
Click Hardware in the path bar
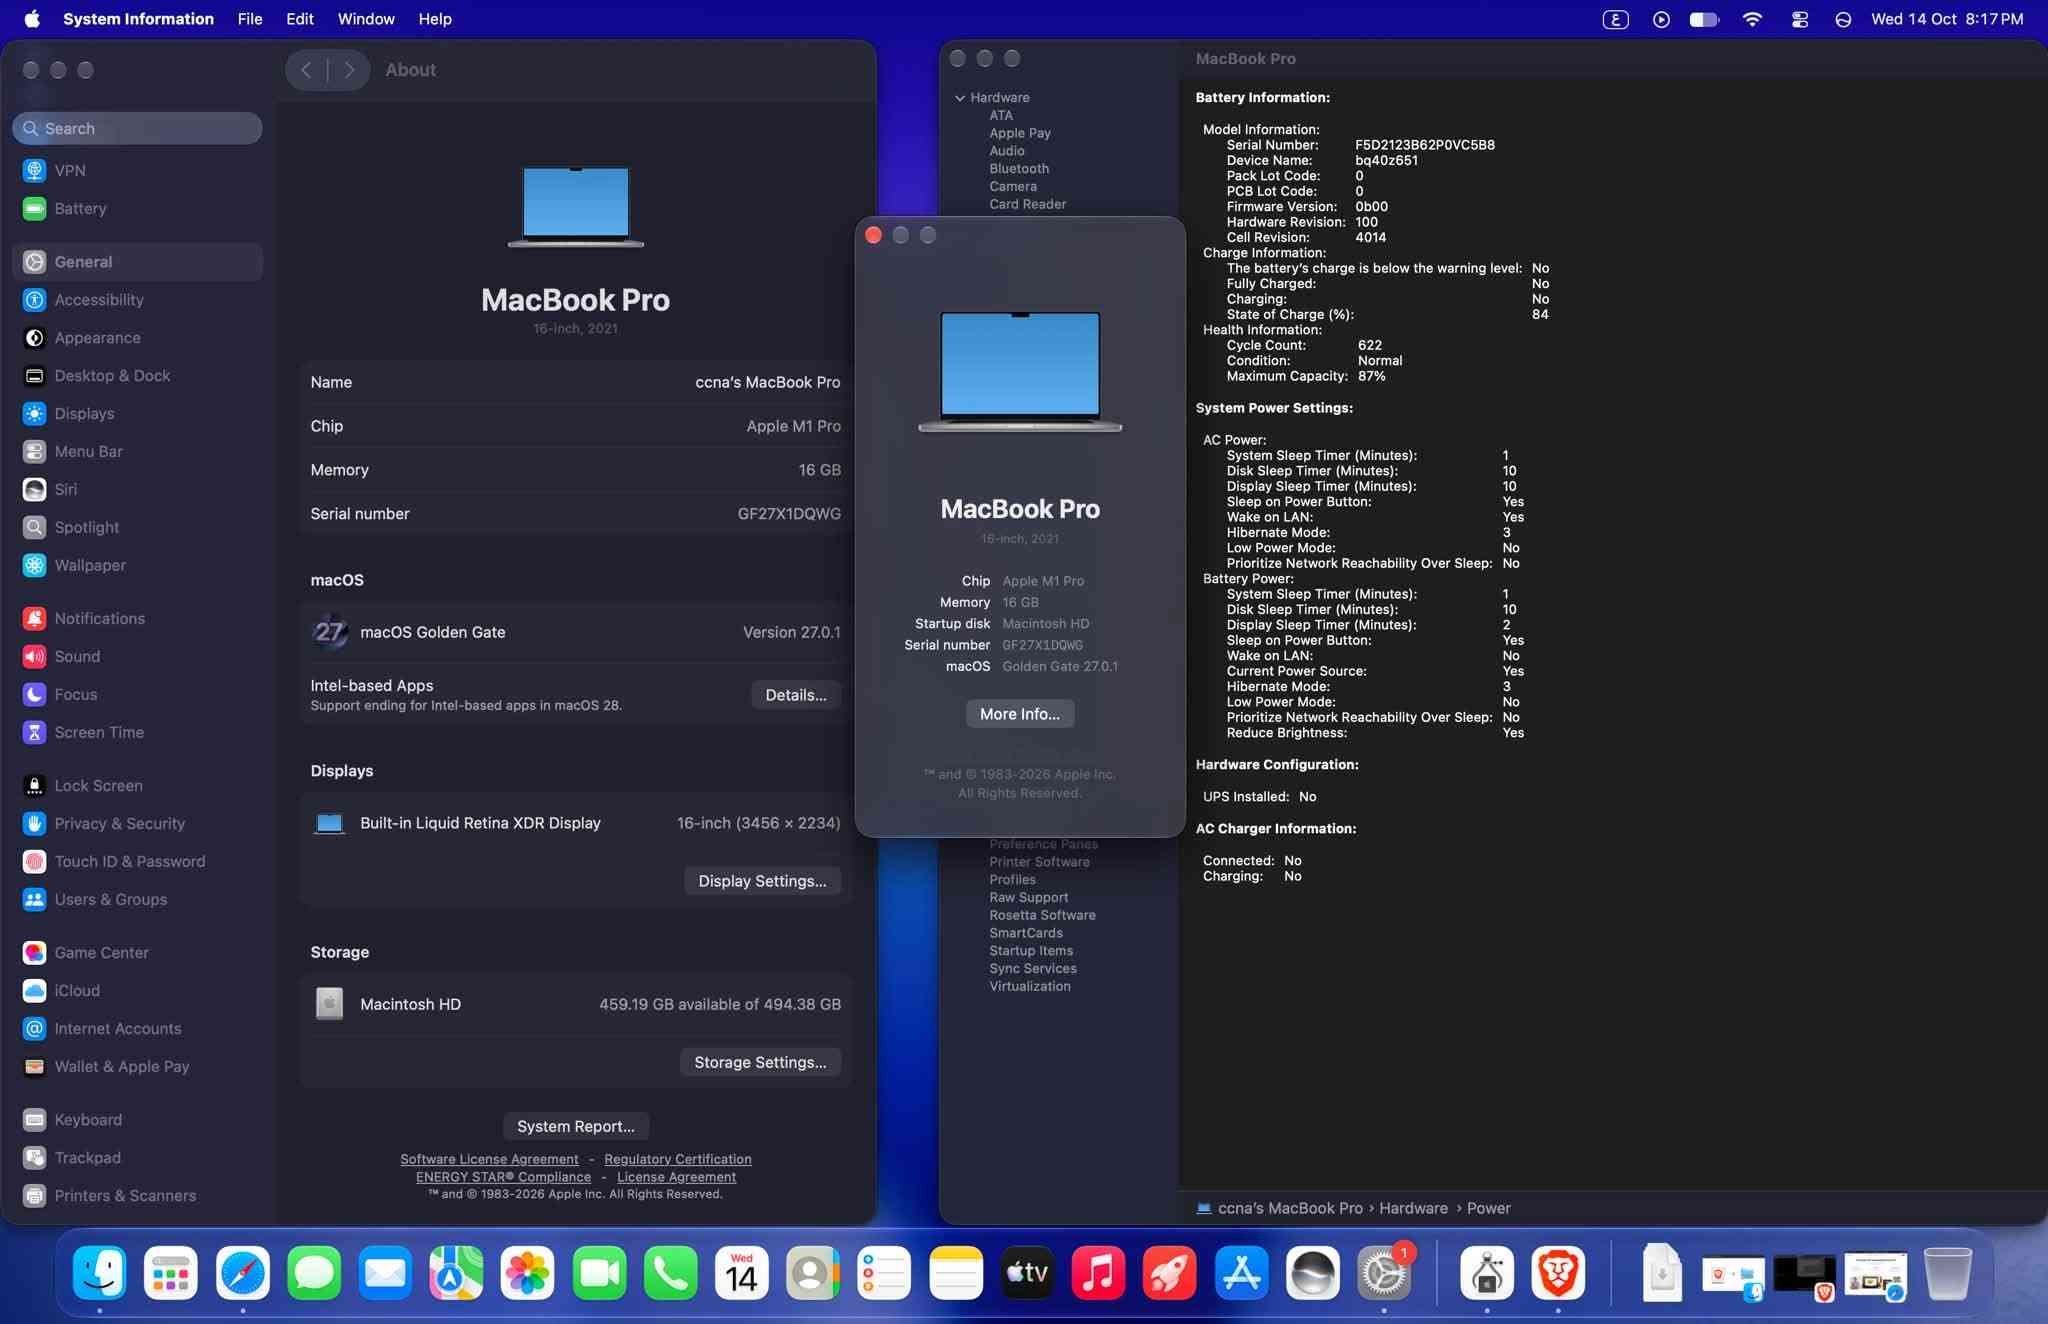point(1413,1208)
